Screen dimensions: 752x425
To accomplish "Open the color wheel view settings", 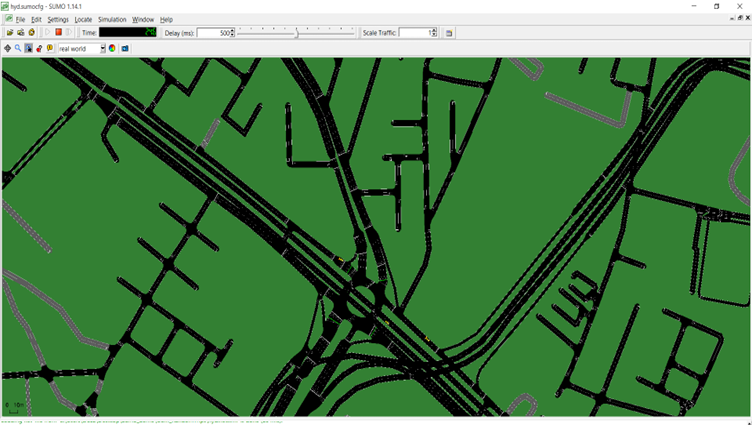I will pyautogui.click(x=113, y=48).
